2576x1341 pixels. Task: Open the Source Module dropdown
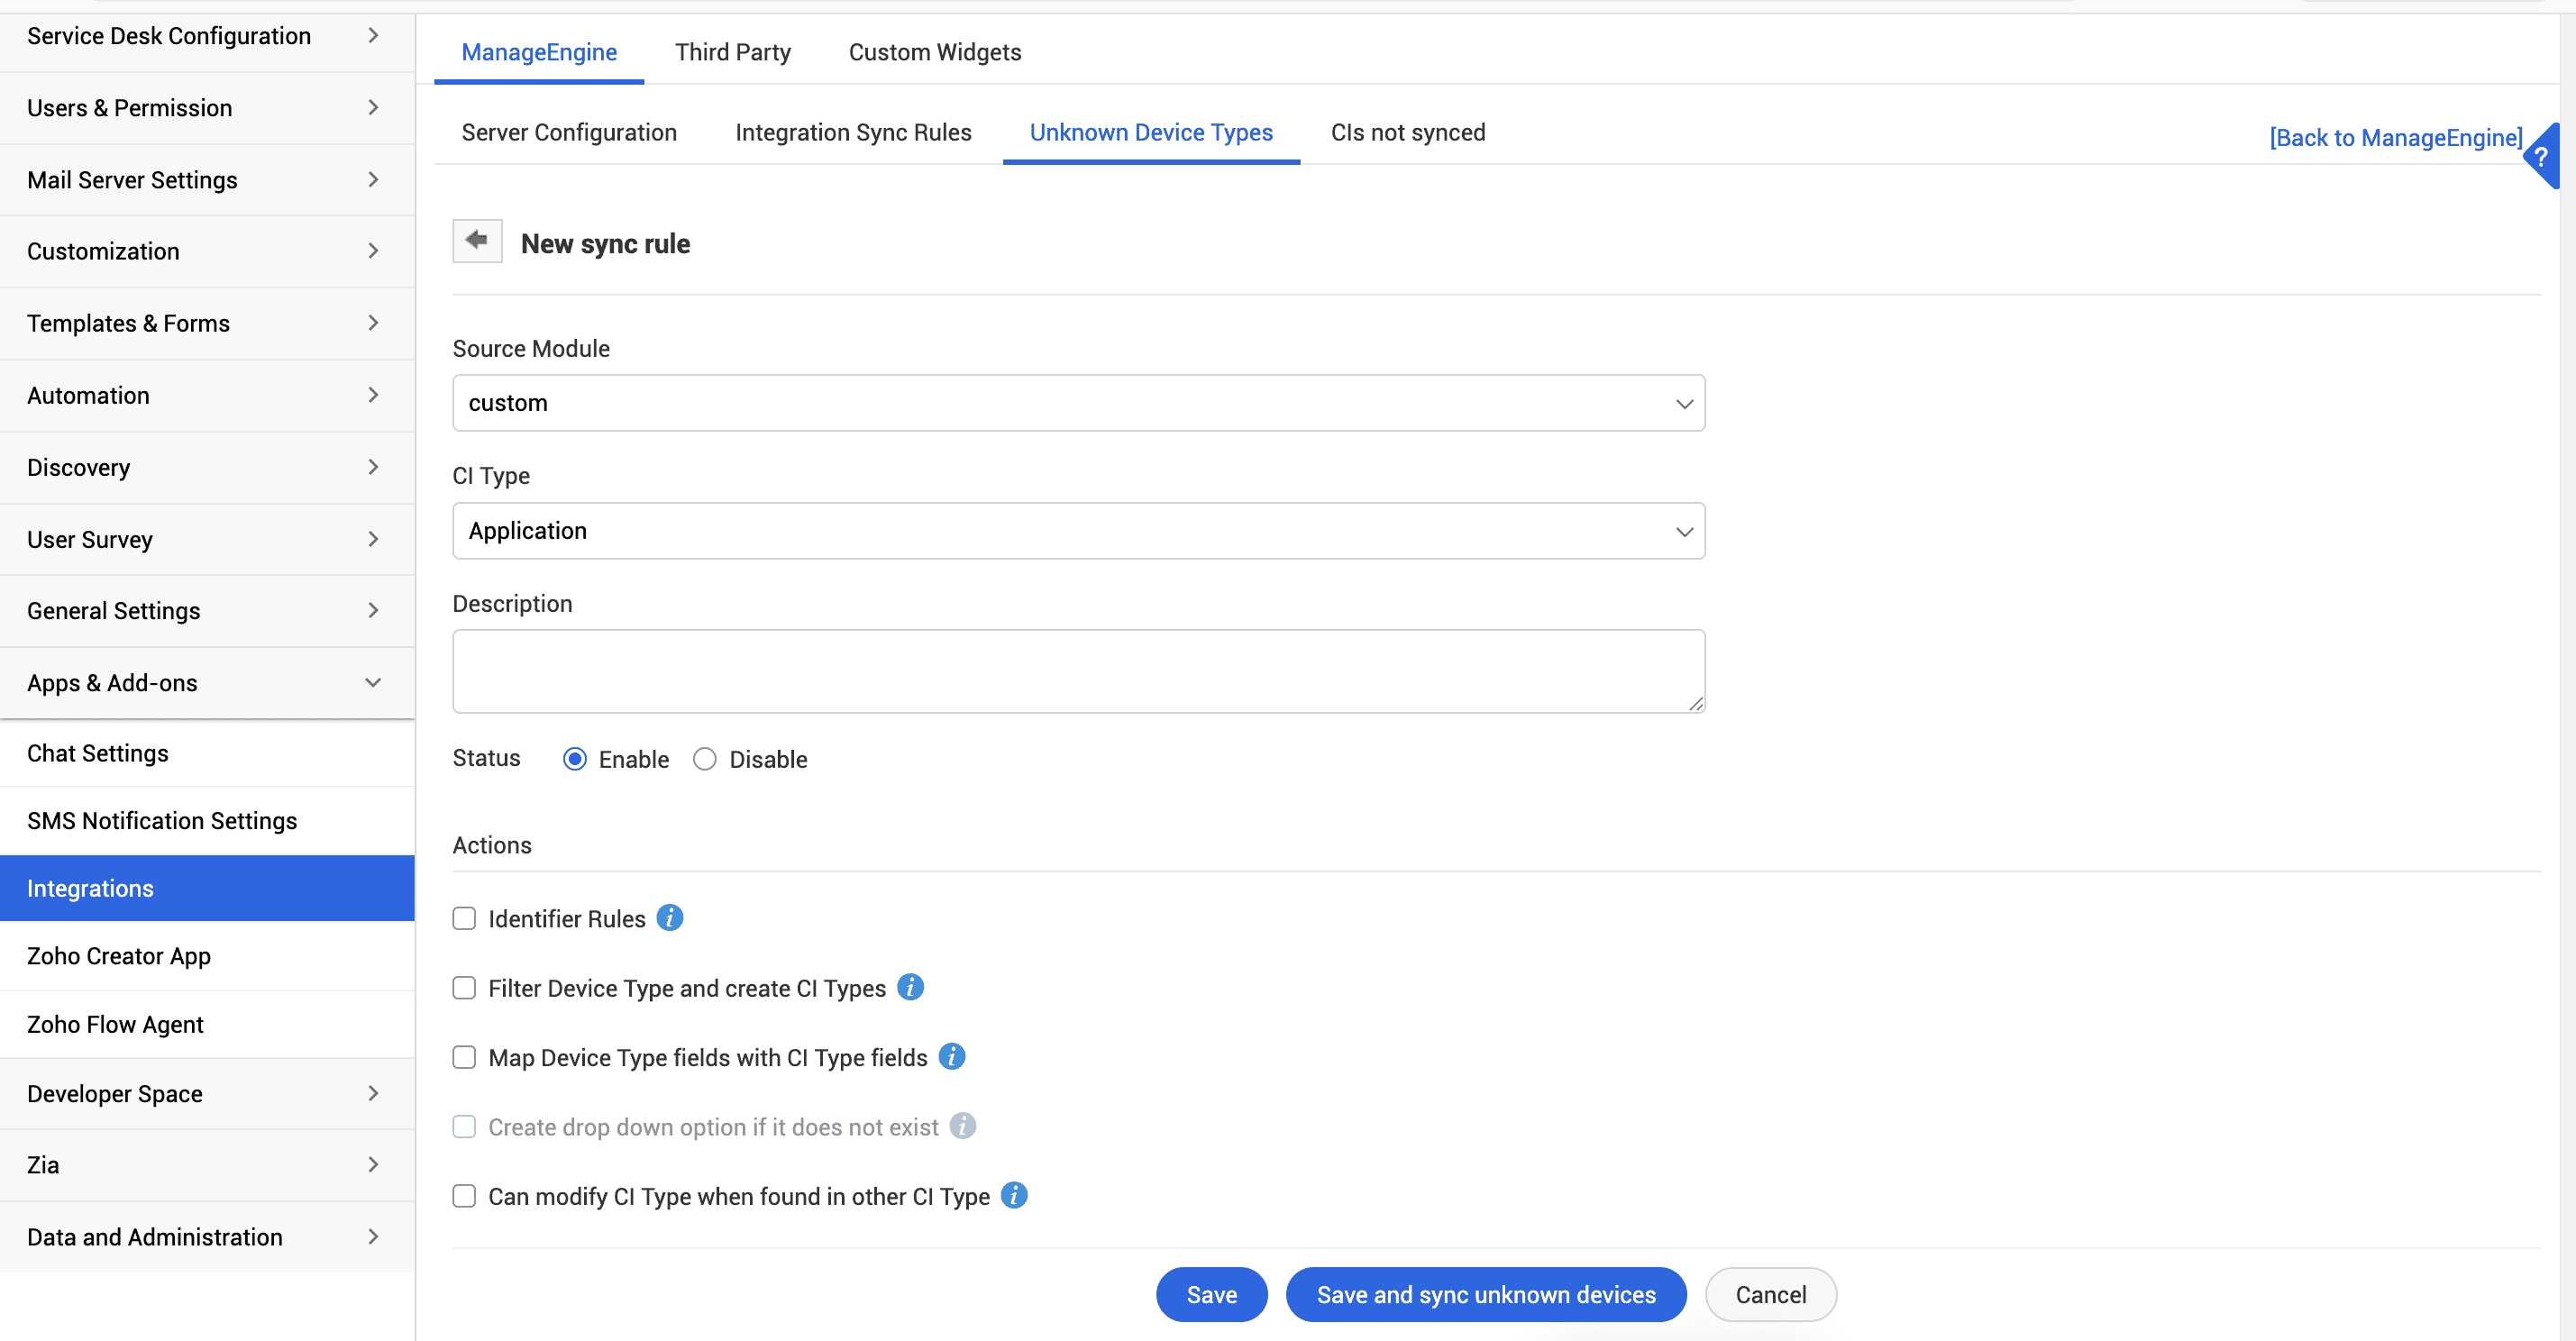pyautogui.click(x=1079, y=403)
